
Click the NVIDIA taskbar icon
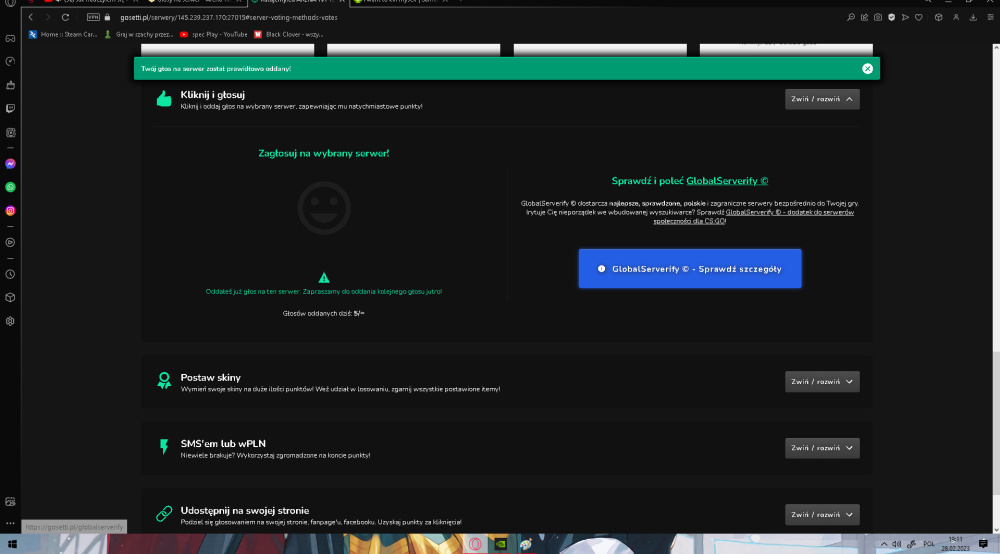tap(501, 544)
